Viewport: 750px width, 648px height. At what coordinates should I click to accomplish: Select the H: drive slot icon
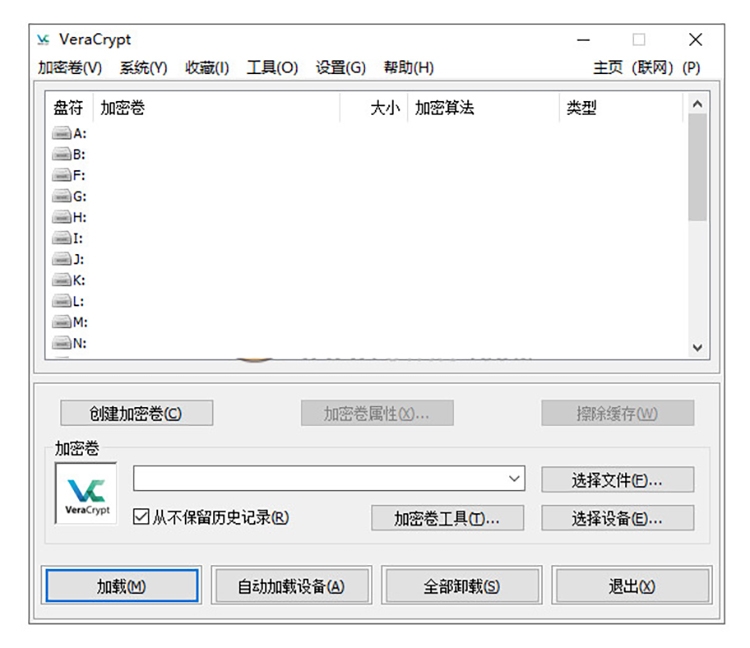coord(62,217)
